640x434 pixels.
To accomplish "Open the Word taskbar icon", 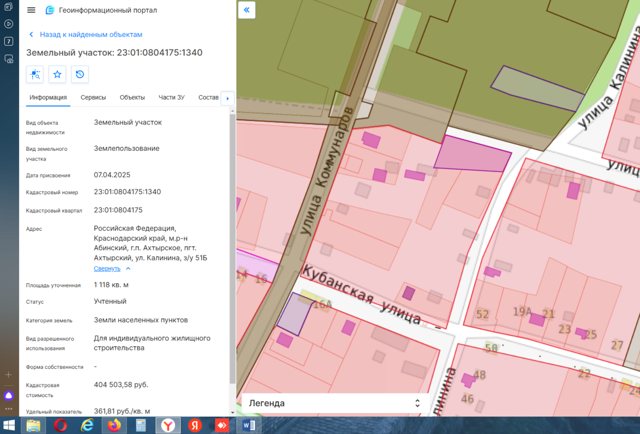I will click(249, 425).
